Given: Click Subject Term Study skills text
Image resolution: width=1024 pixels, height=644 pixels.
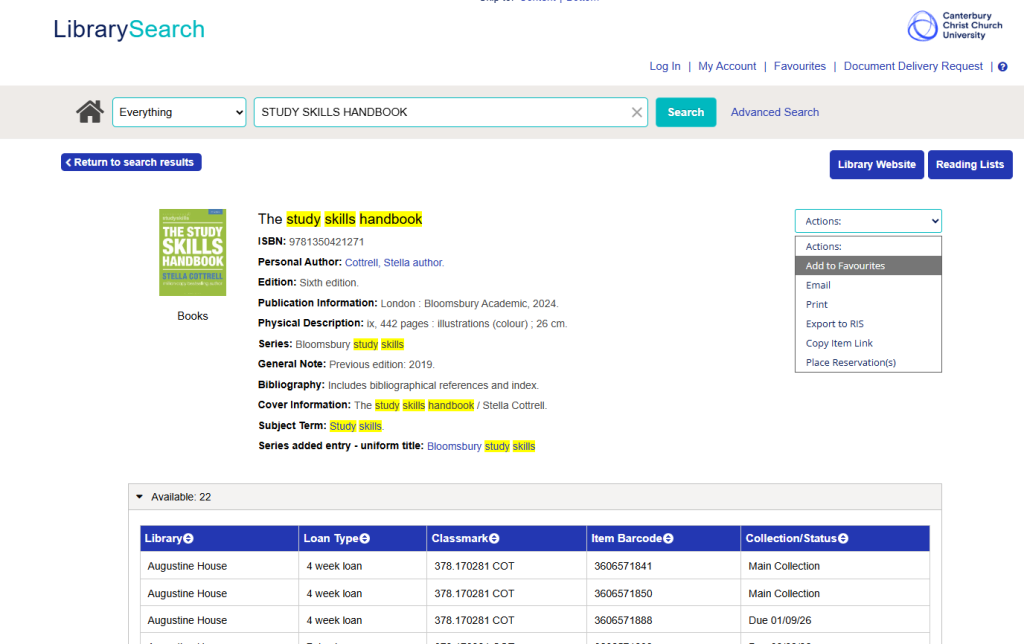Looking at the screenshot, I should click(357, 426).
